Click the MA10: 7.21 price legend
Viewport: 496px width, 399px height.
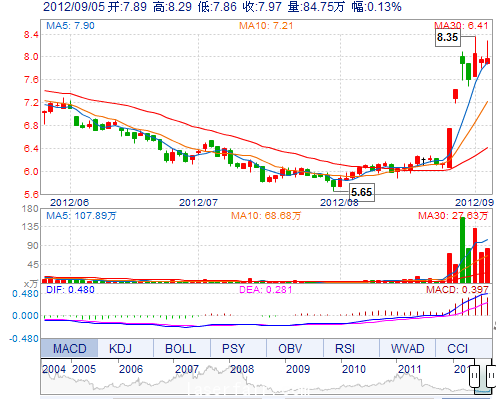click(266, 26)
